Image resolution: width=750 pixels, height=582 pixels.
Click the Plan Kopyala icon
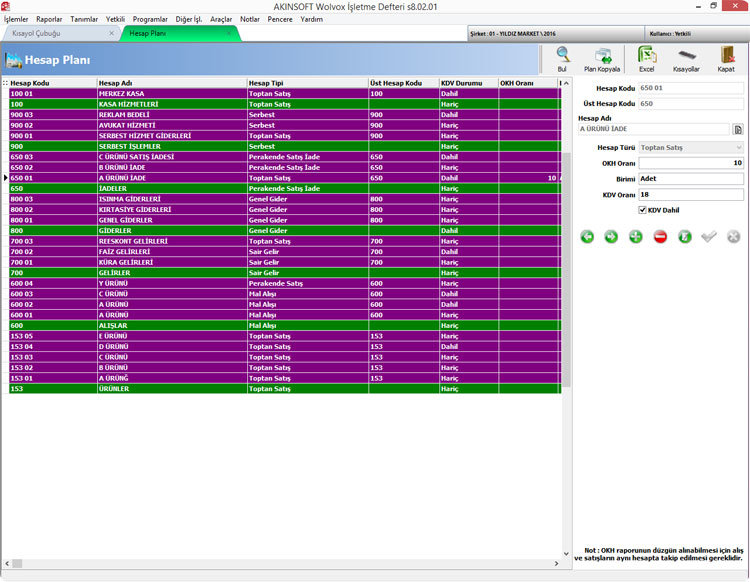pos(602,59)
